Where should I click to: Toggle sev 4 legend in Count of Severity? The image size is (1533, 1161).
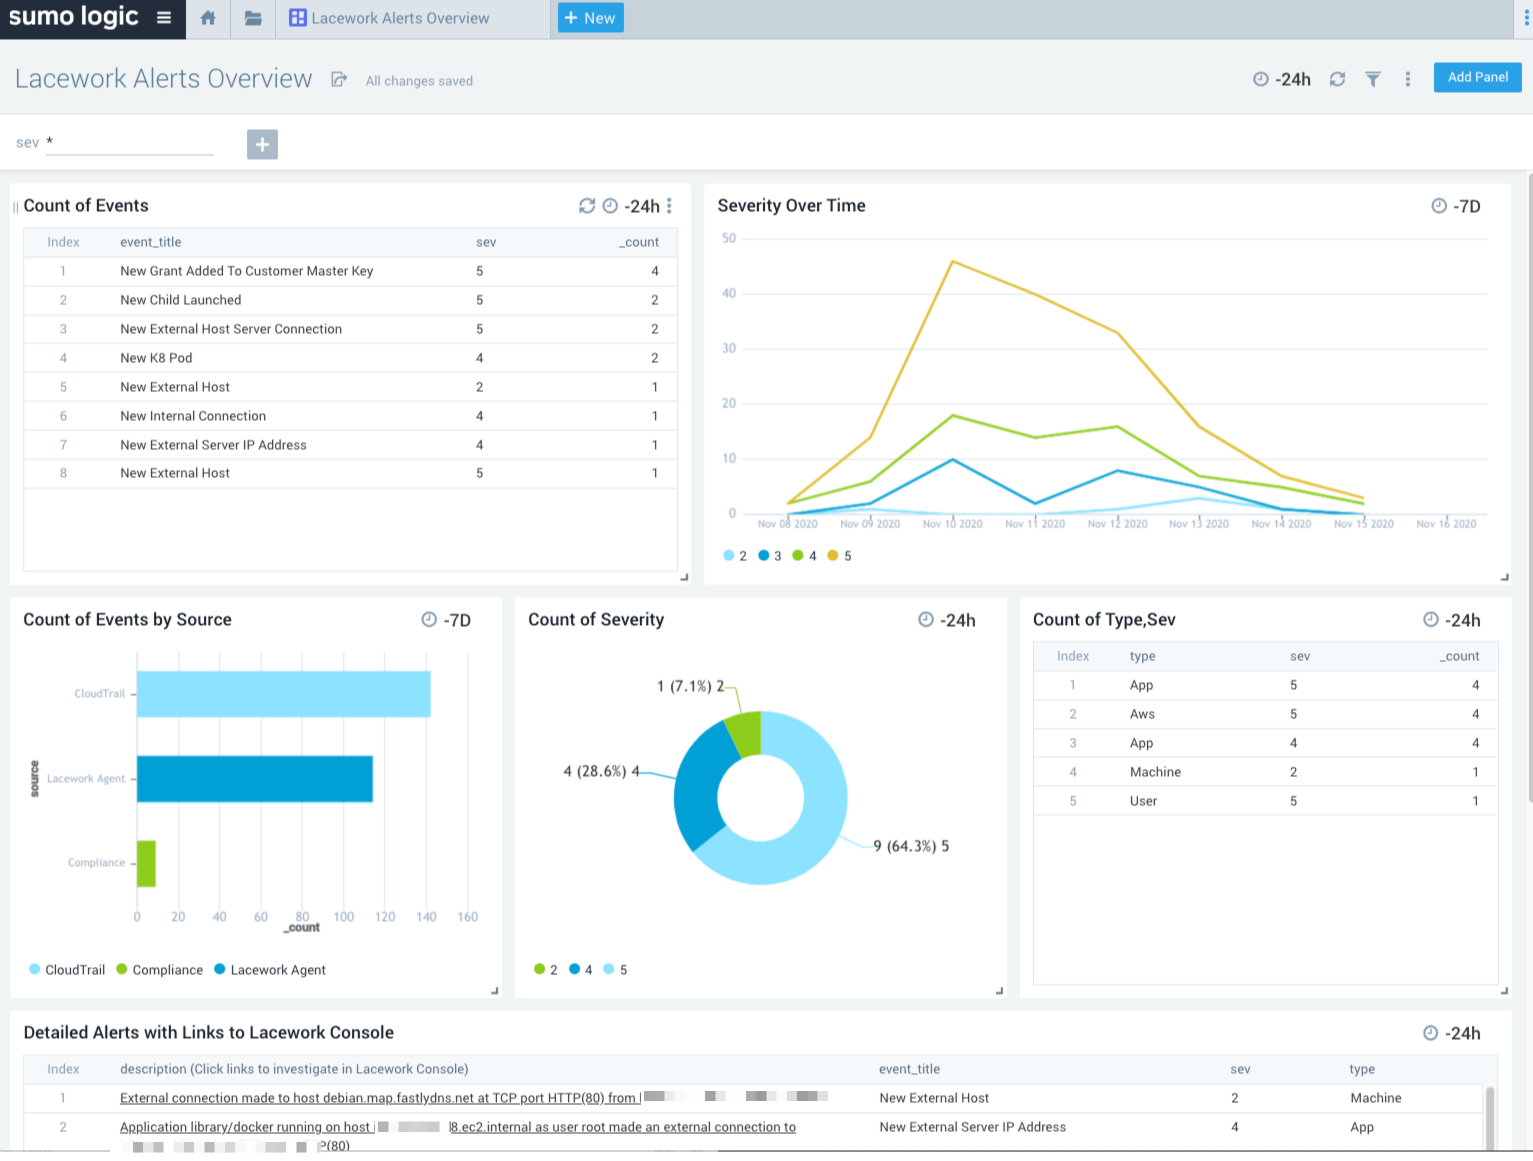581,970
